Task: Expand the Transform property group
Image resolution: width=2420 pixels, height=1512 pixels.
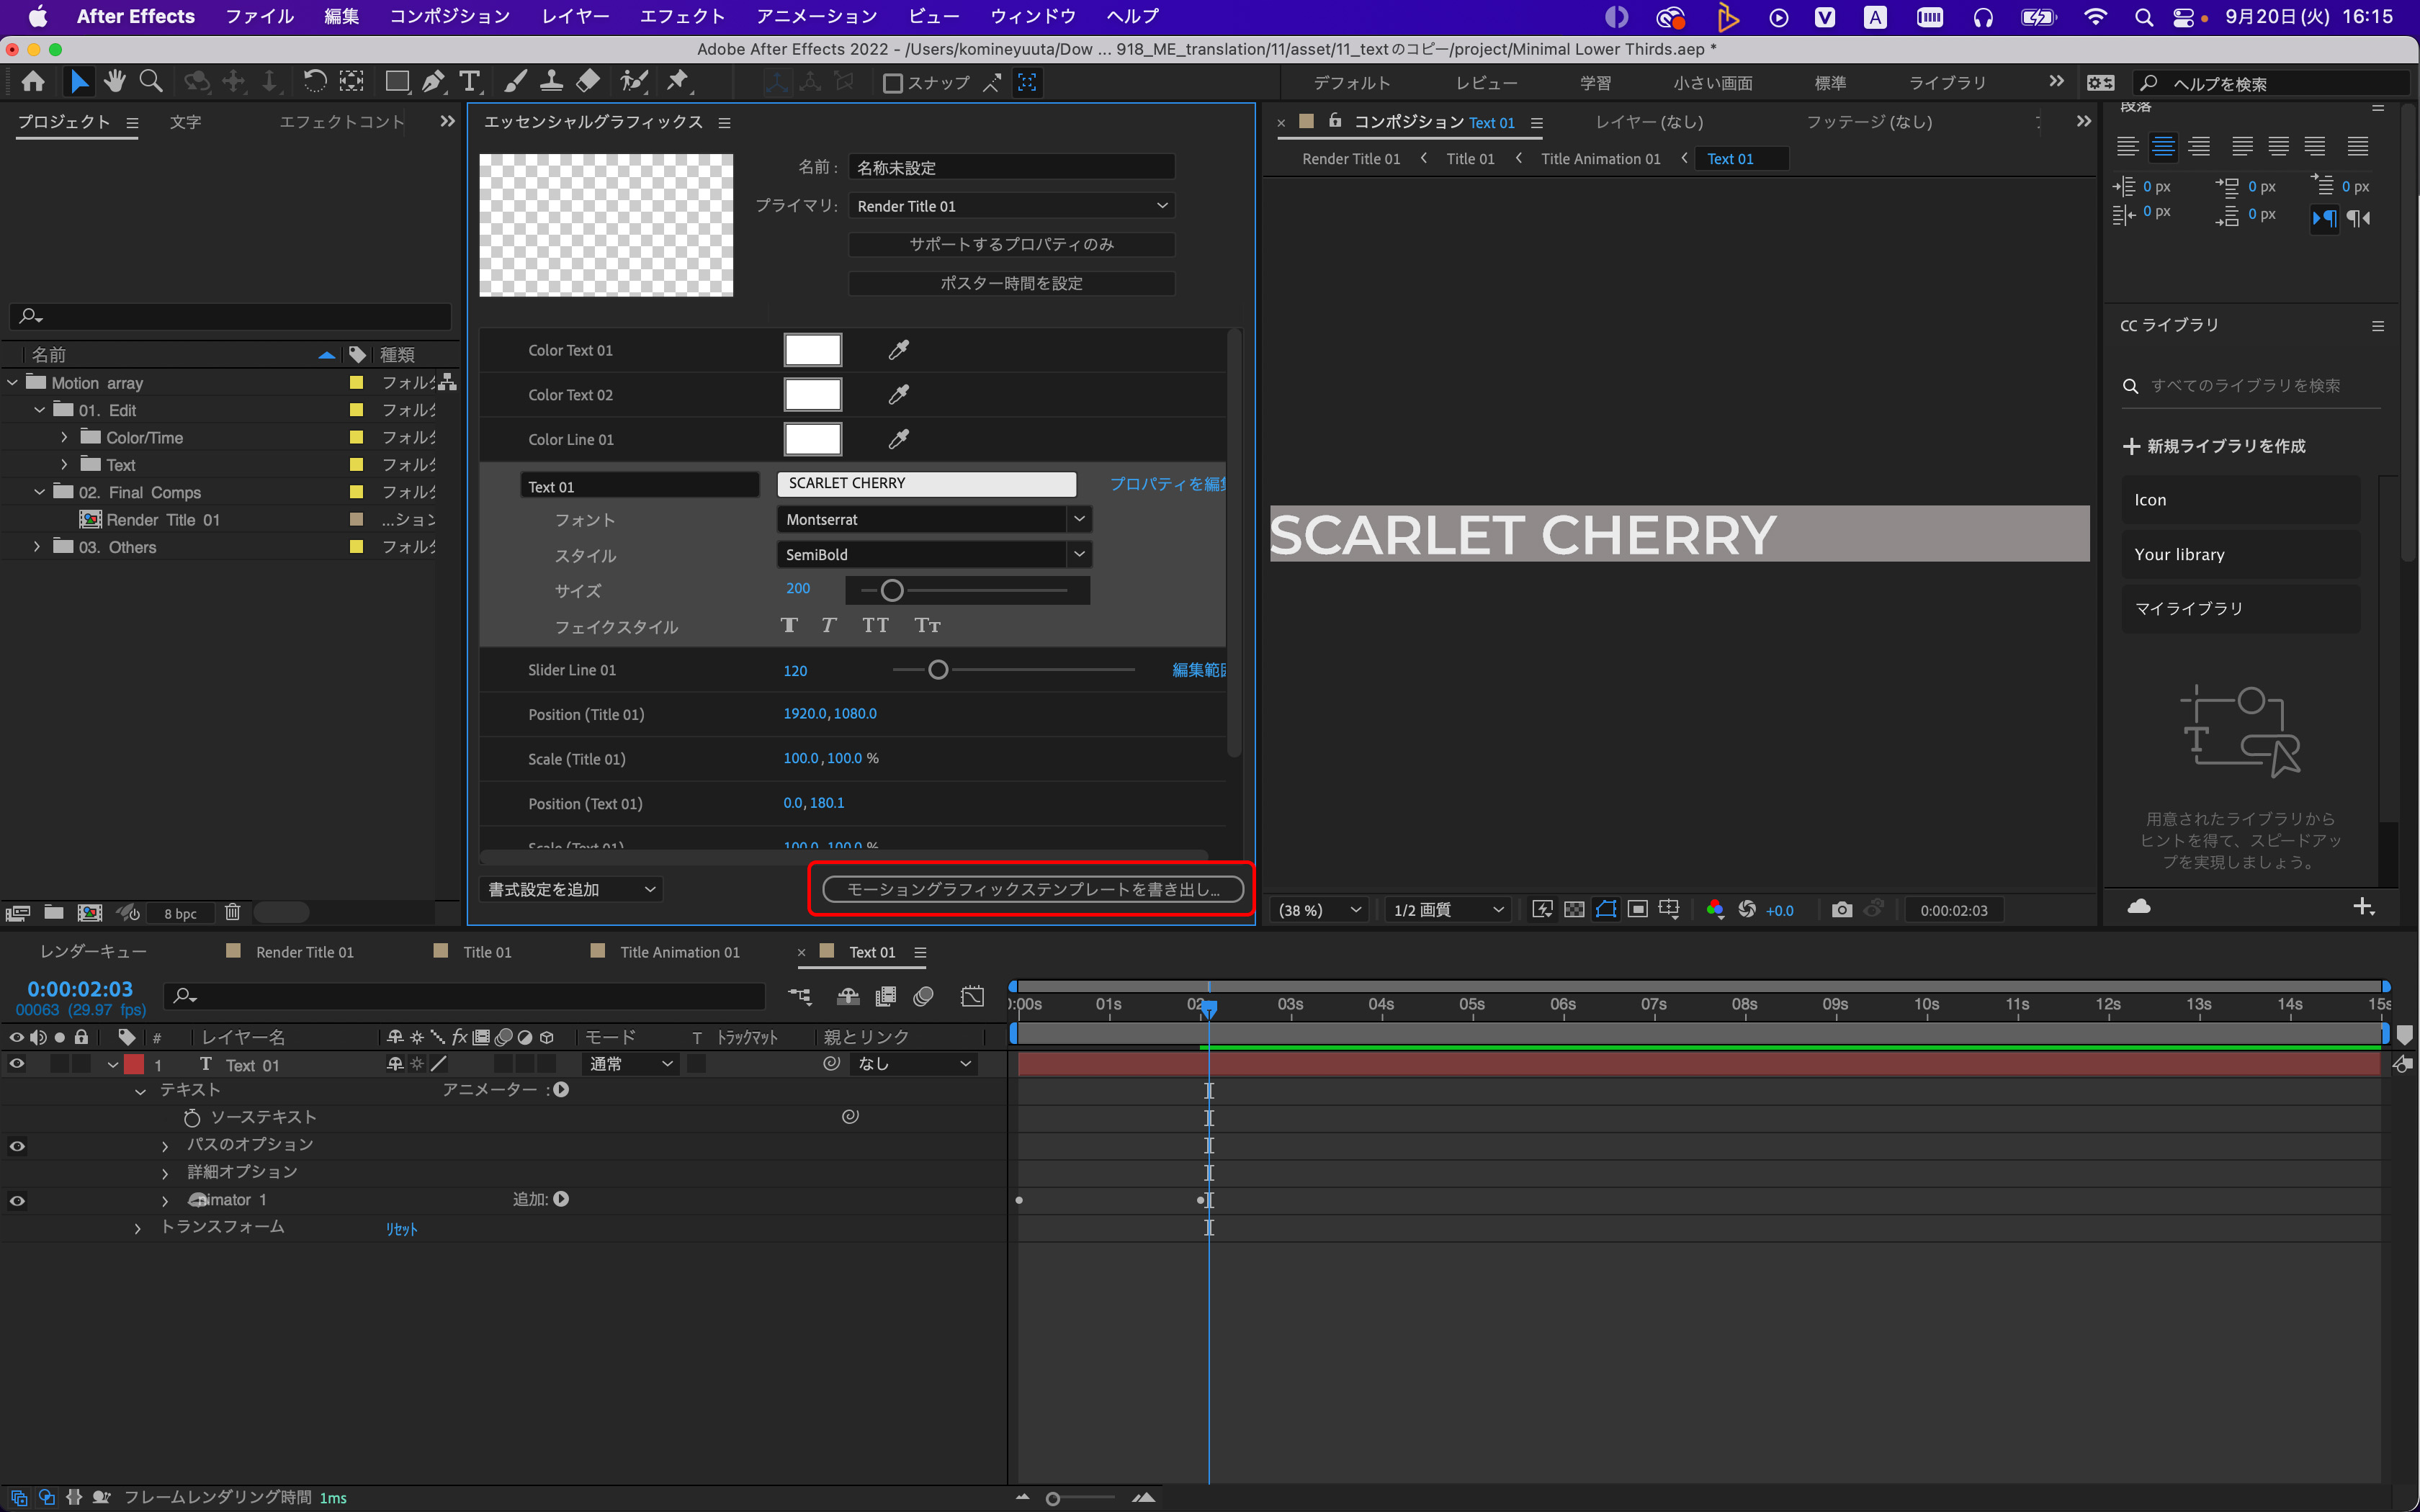Action: [138, 1227]
